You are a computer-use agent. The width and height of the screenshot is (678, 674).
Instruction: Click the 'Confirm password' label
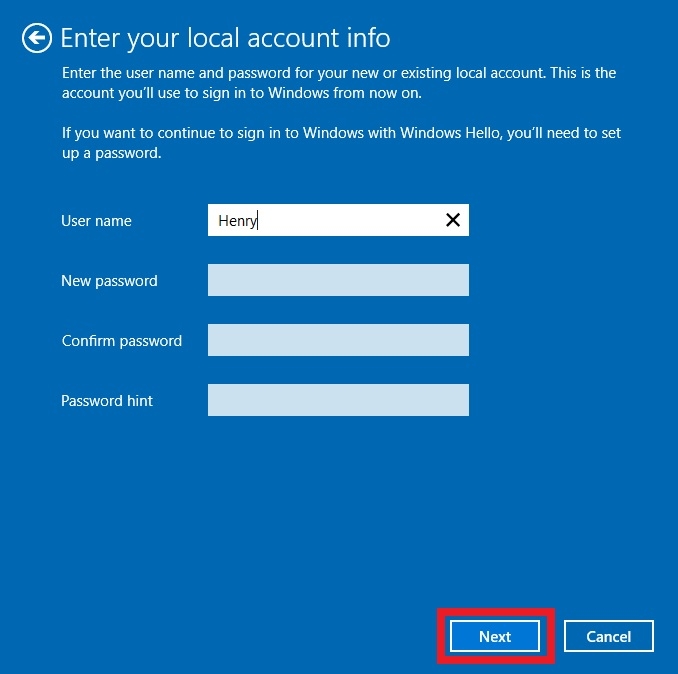[122, 341]
